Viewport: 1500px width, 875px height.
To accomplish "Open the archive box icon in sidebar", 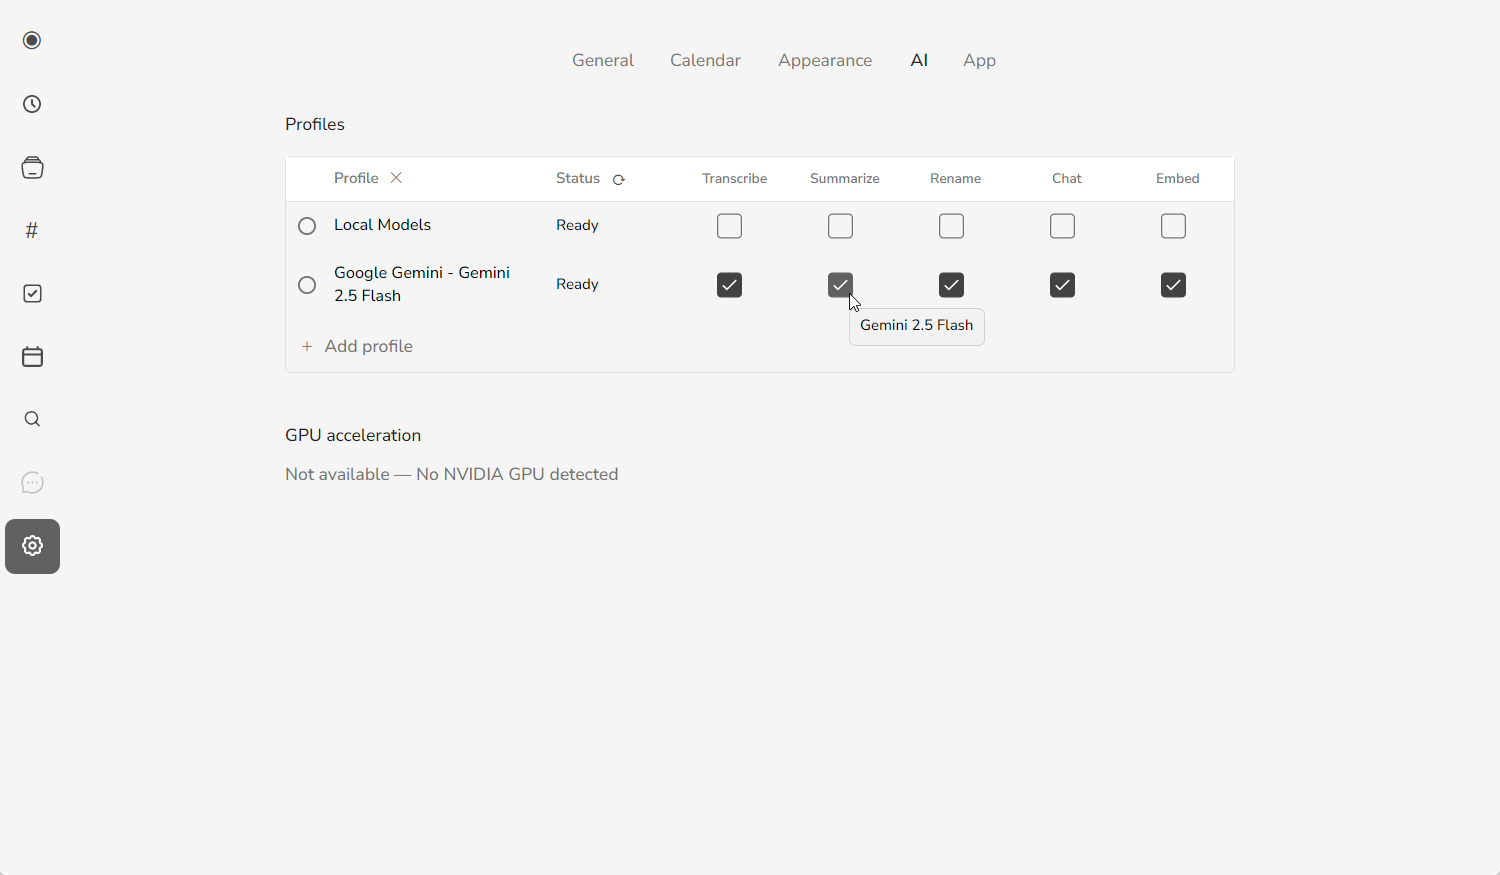I will (x=32, y=167).
